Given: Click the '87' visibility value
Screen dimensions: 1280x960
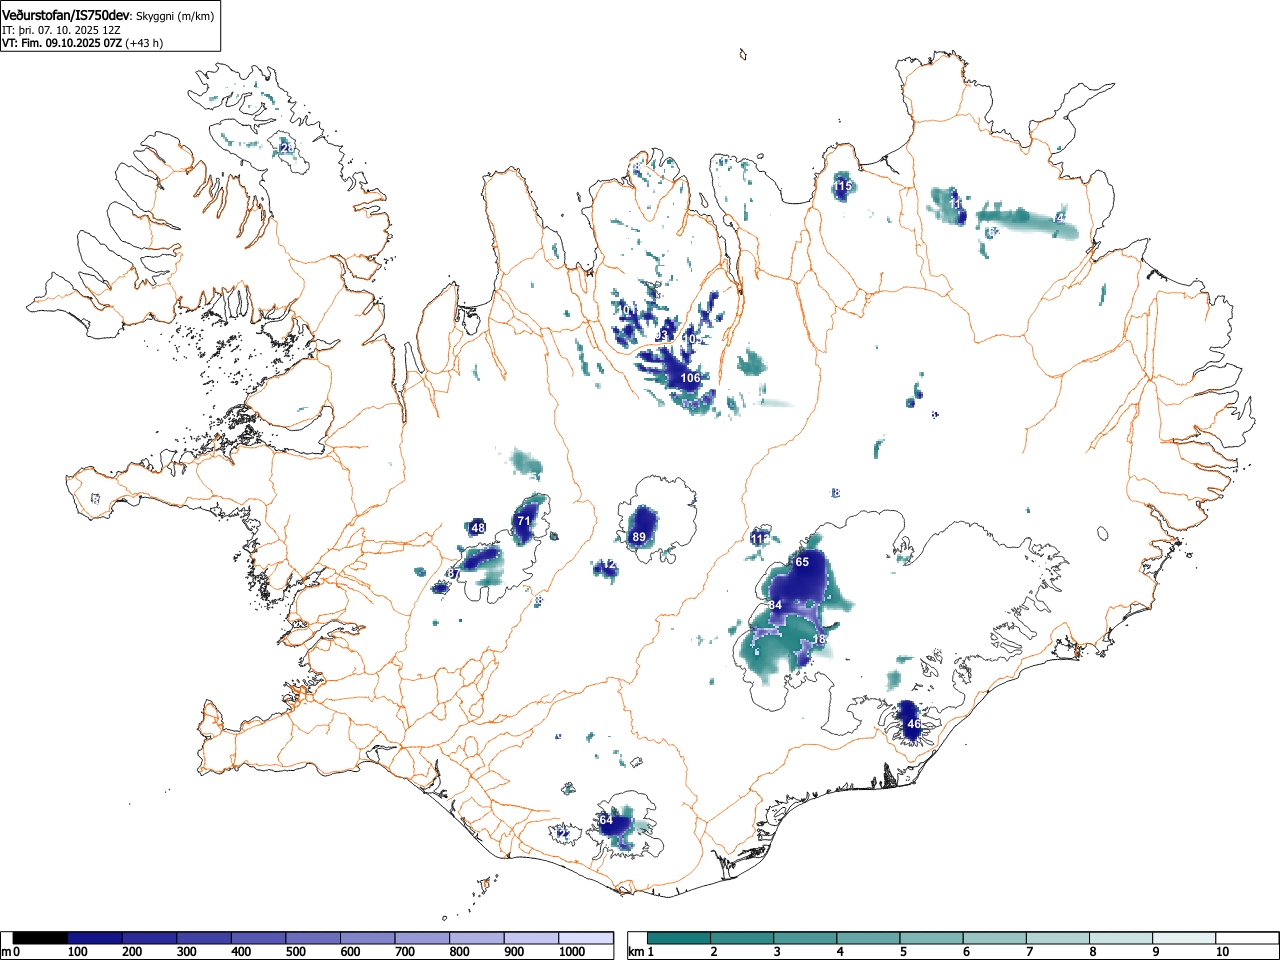Looking at the screenshot, I should (454, 573).
